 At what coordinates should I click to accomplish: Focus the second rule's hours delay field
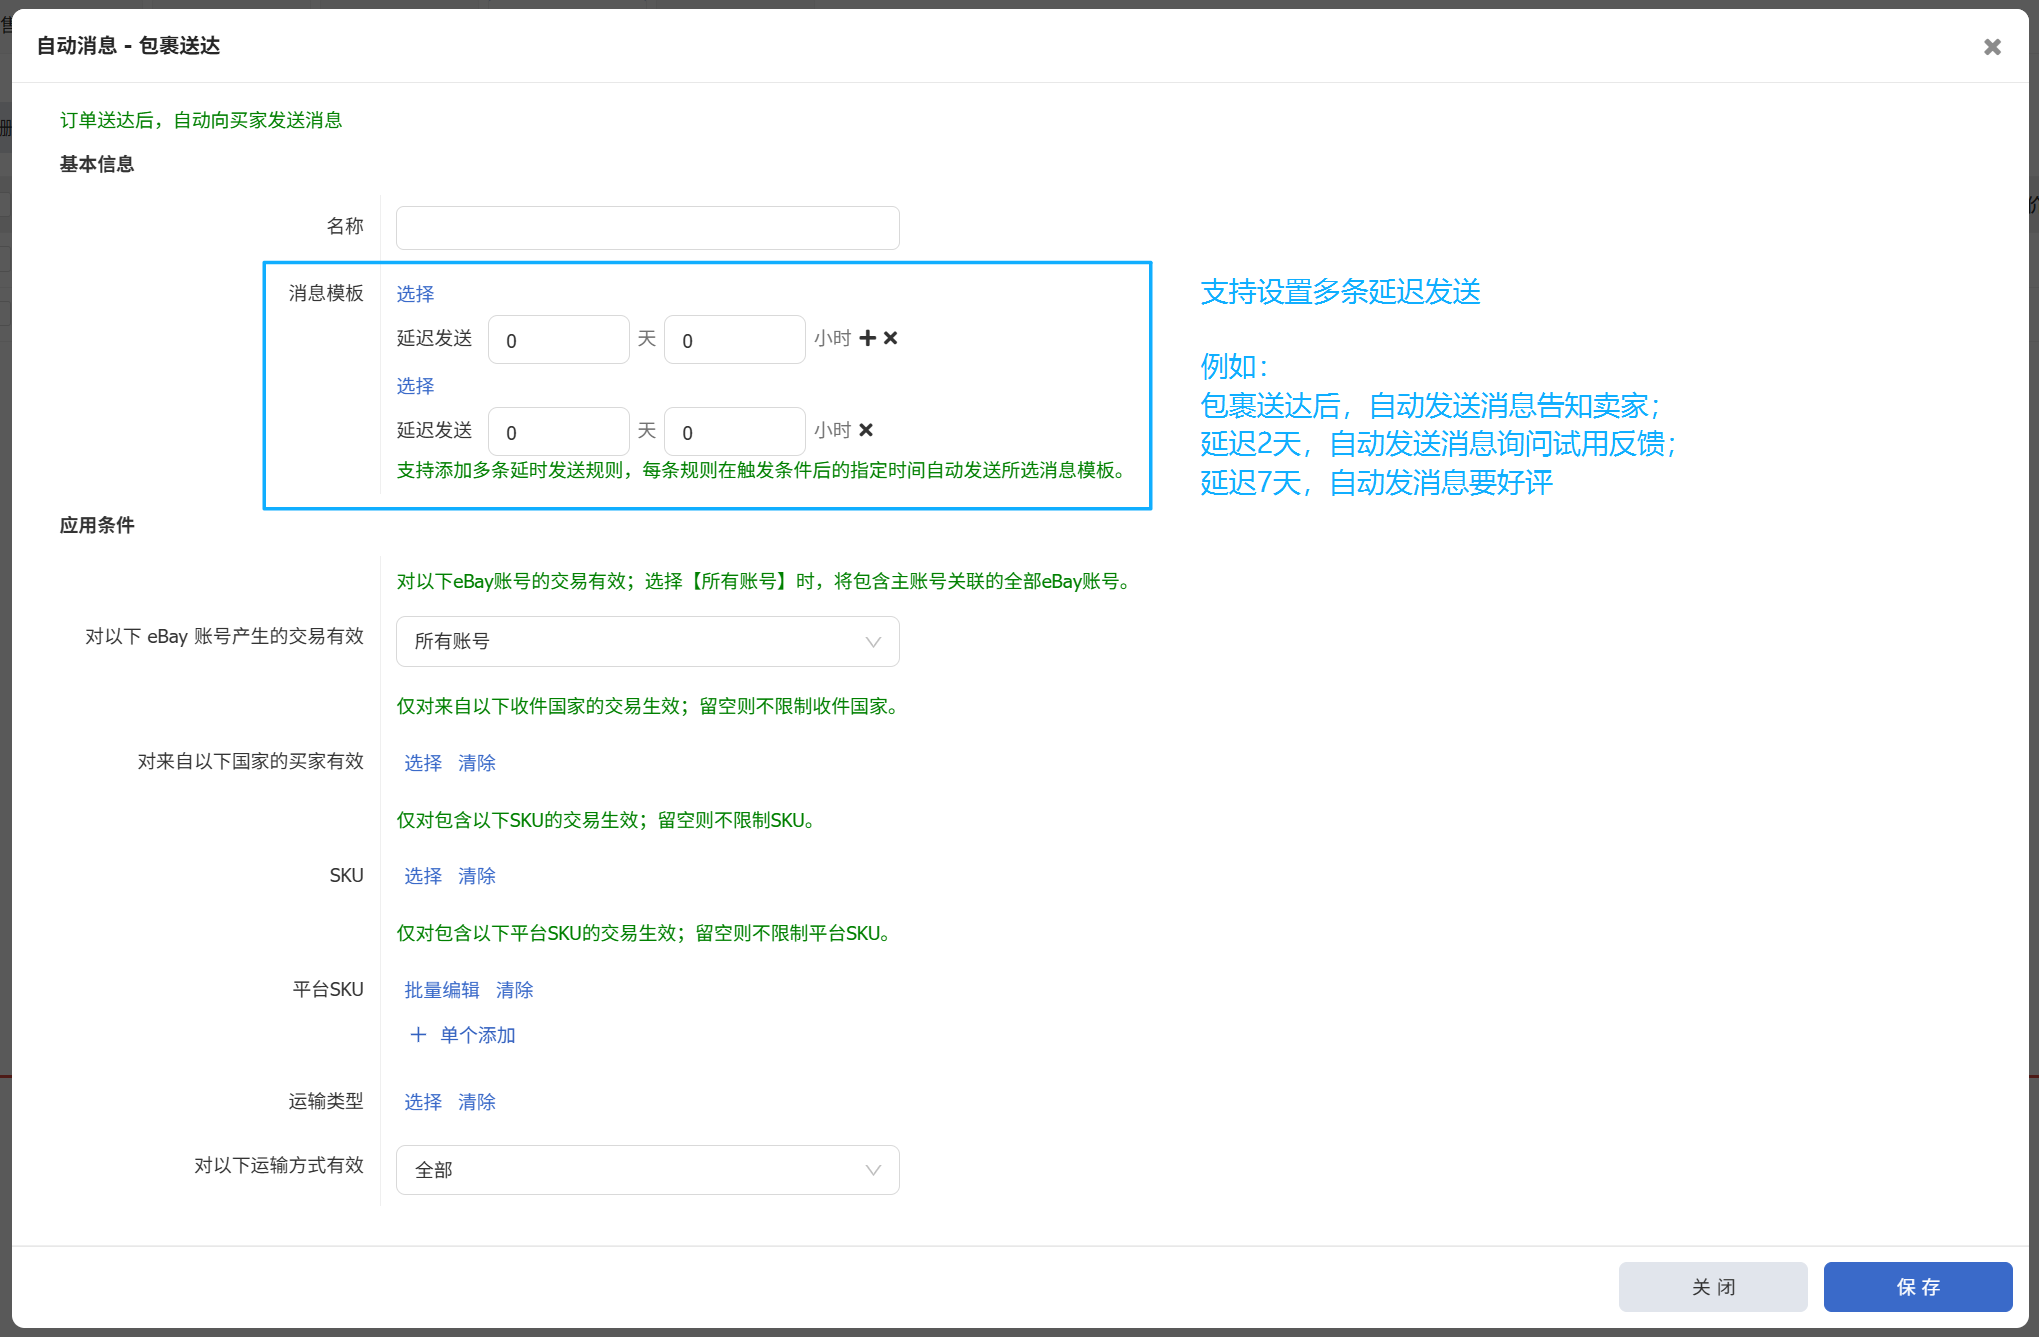click(734, 432)
